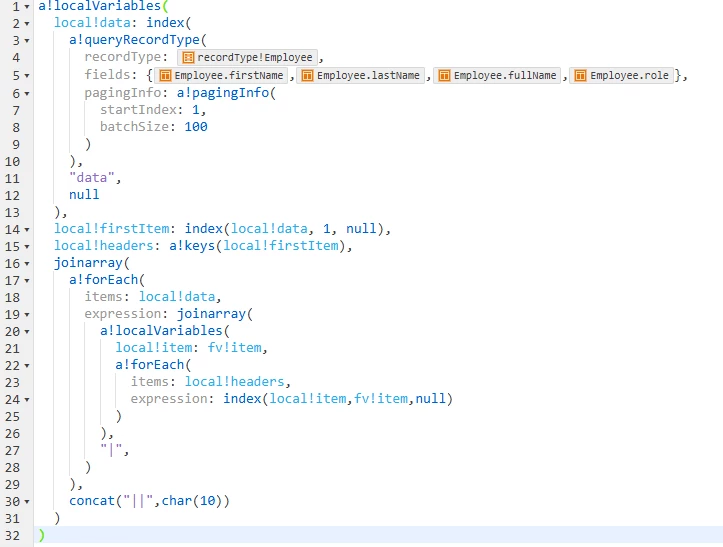This screenshot has height=547, width=723.
Task: Click the Employee.role field icon
Action: 581,75
